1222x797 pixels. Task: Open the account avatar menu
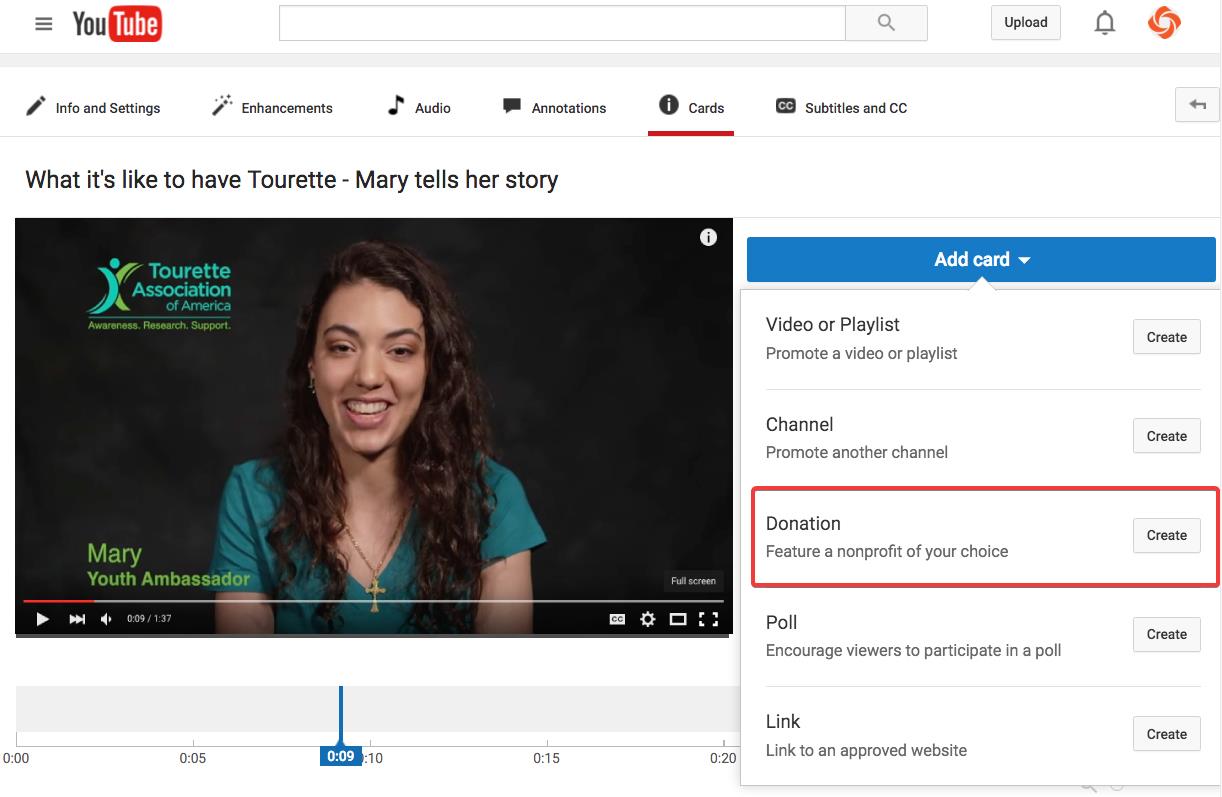coord(1164,23)
